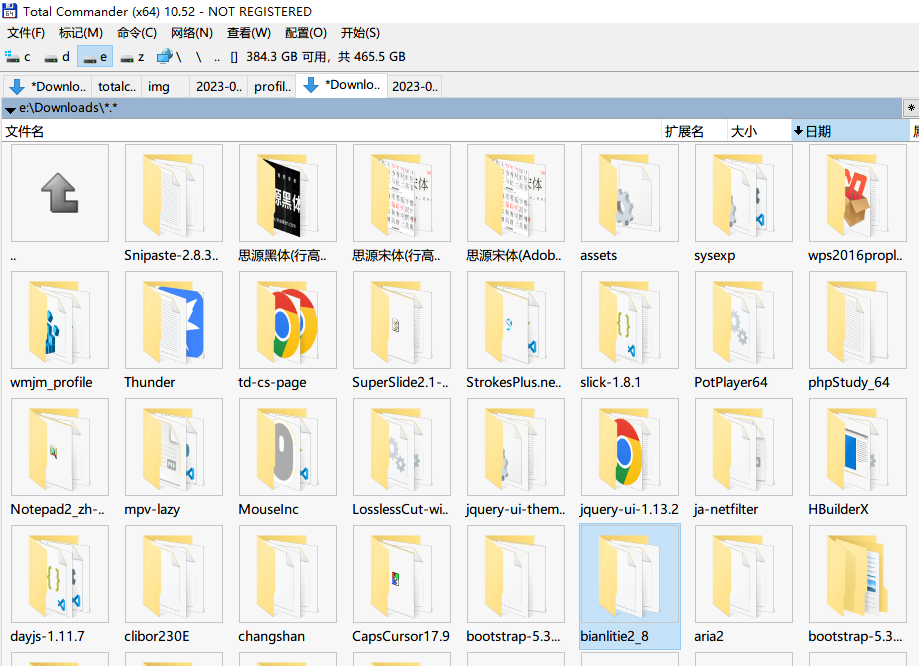Switch to drive d
The height and width of the screenshot is (666, 919).
coord(57,57)
